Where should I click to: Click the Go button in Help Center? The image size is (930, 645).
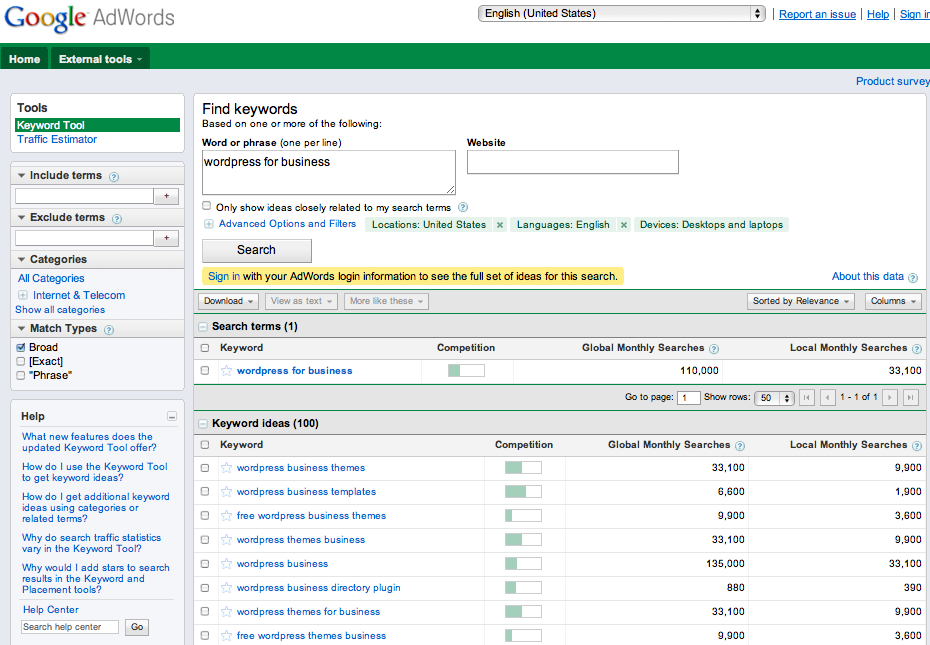(x=137, y=627)
